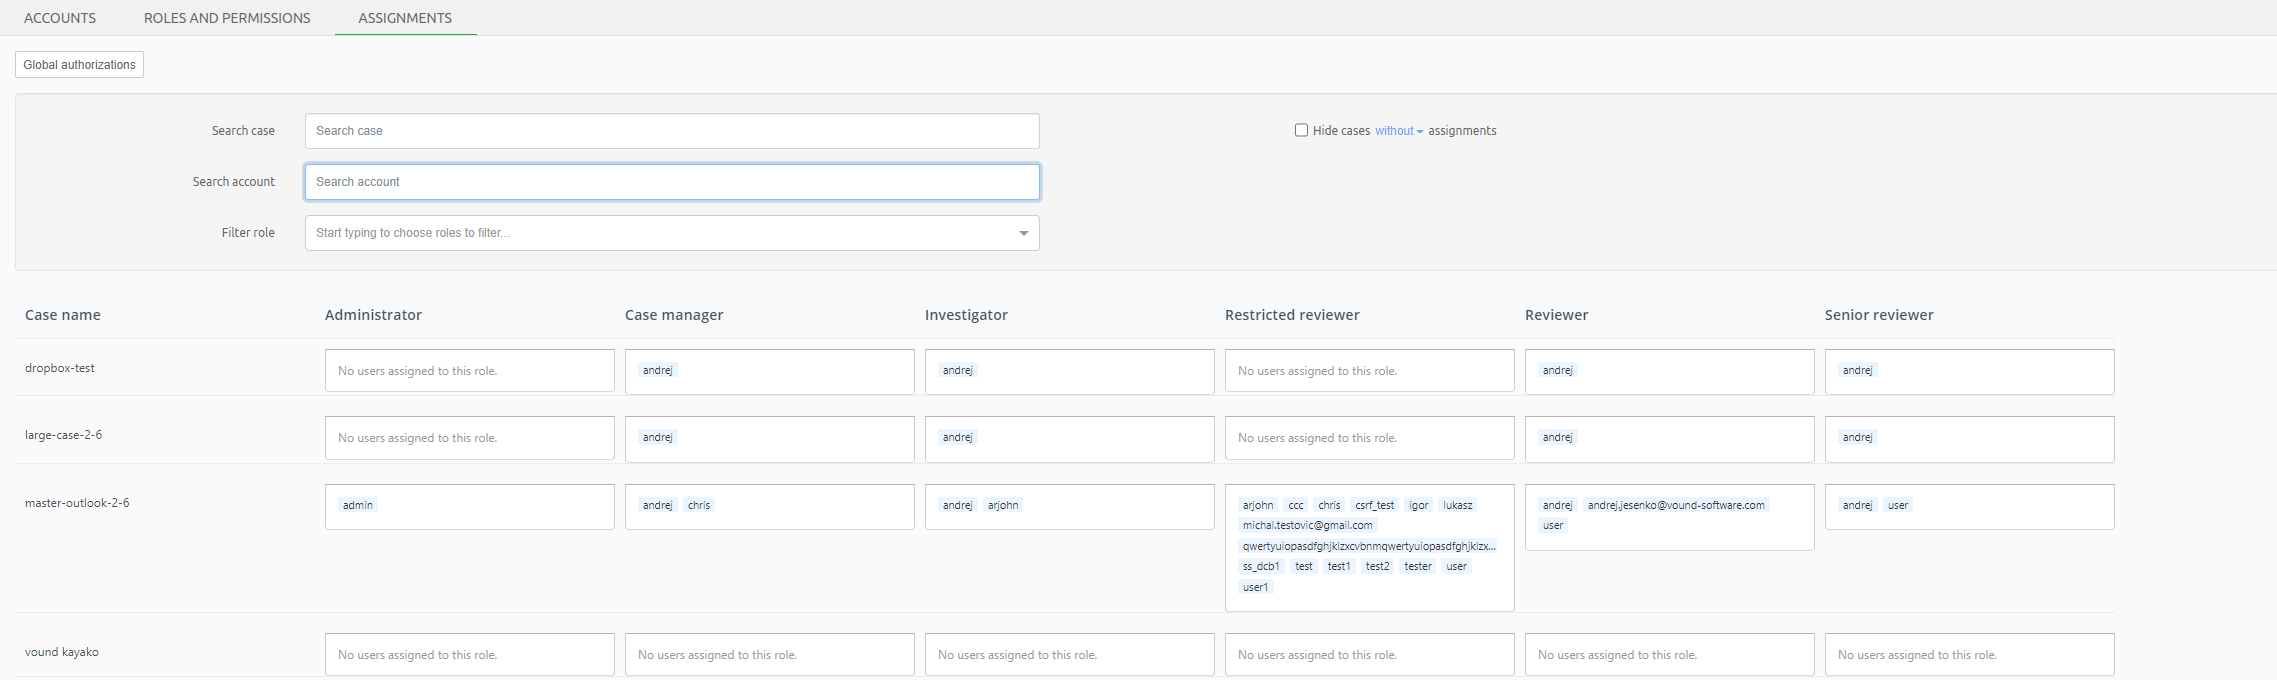This screenshot has width=2277, height=680.
Task: Click the master-outlook-2-6 case name
Action: click(77, 503)
